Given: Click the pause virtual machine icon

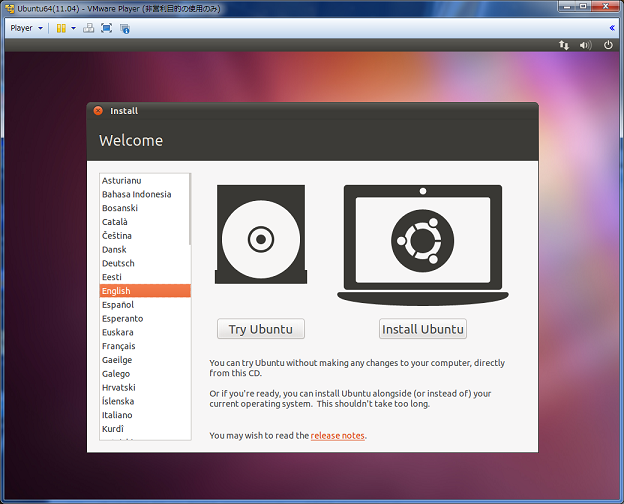Looking at the screenshot, I should (x=61, y=28).
